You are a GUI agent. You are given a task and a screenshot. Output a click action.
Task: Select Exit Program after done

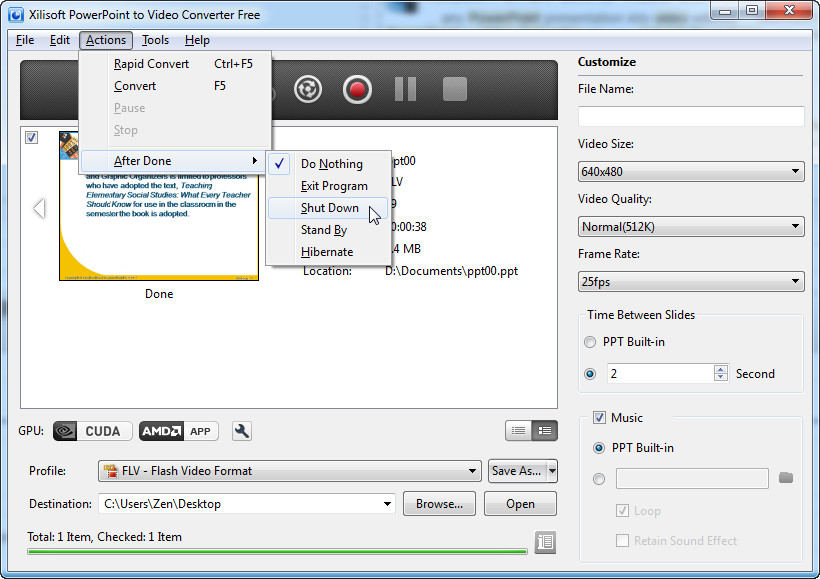328,186
